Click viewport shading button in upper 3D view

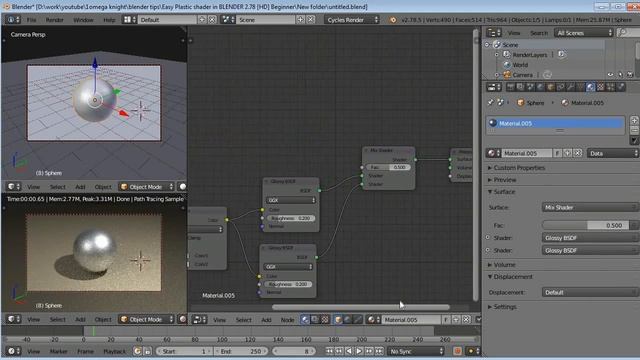tap(183, 187)
